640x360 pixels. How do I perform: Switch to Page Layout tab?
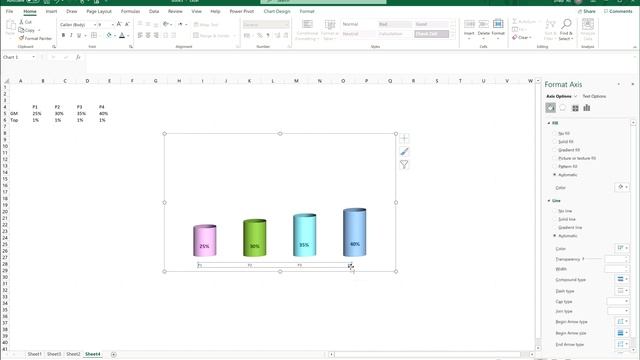coord(99,11)
